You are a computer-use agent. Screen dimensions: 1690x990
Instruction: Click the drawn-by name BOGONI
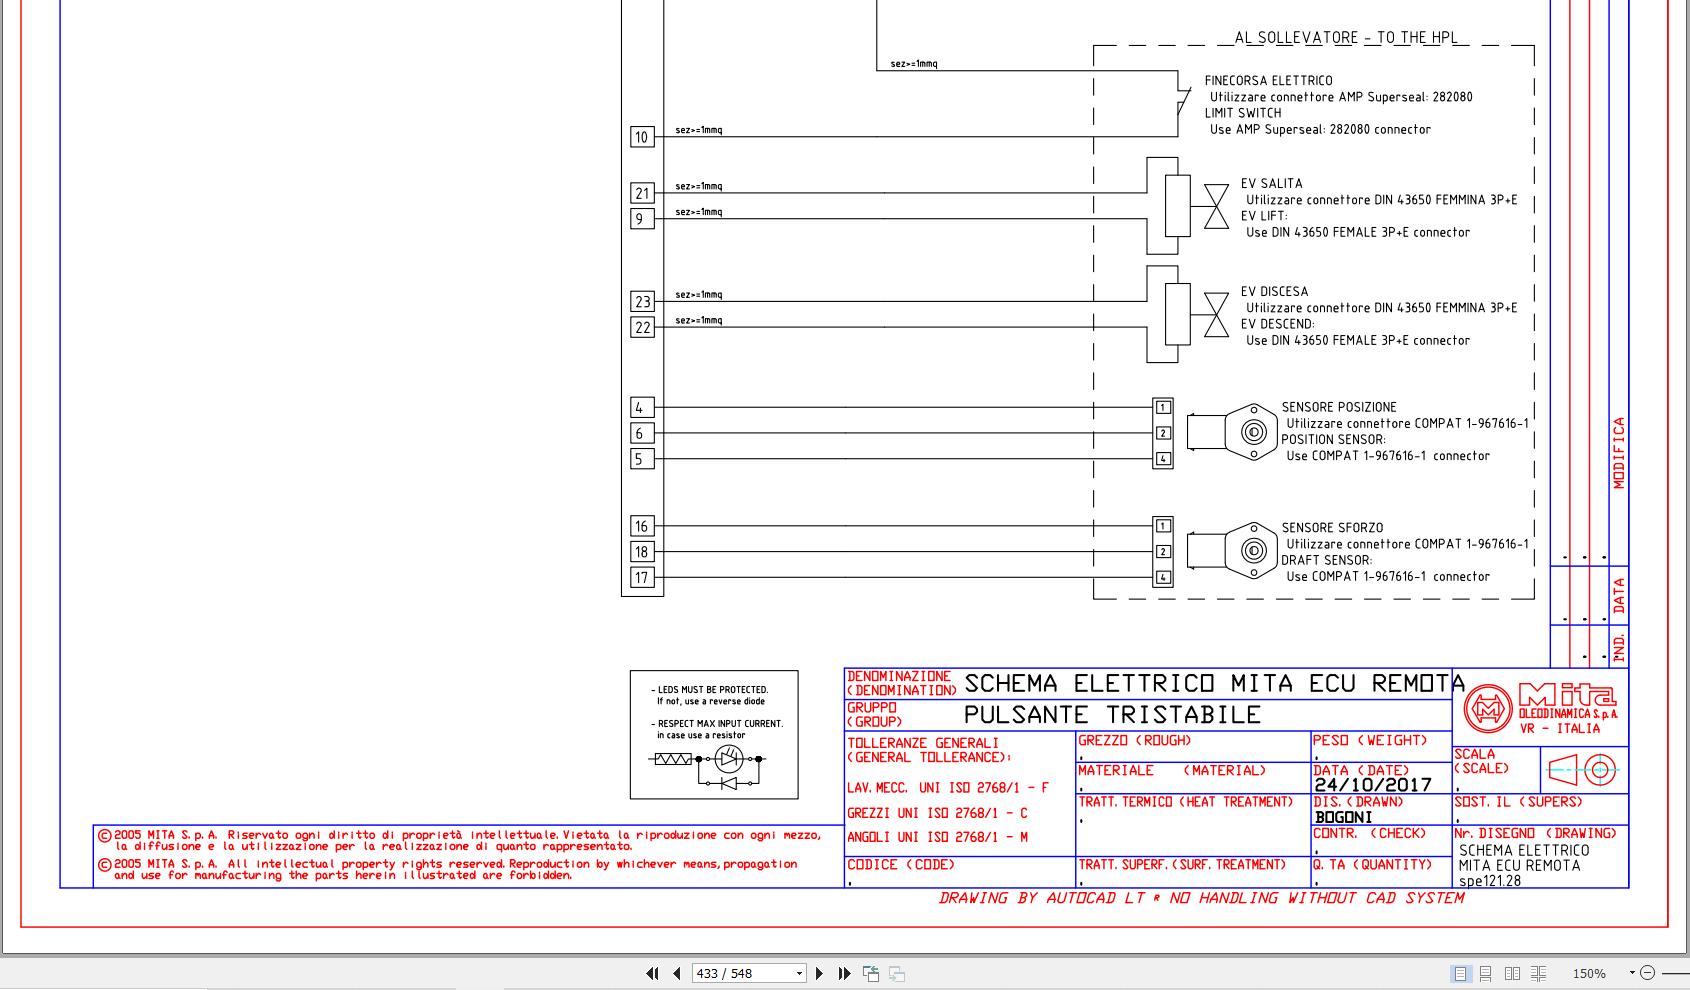tap(1343, 817)
